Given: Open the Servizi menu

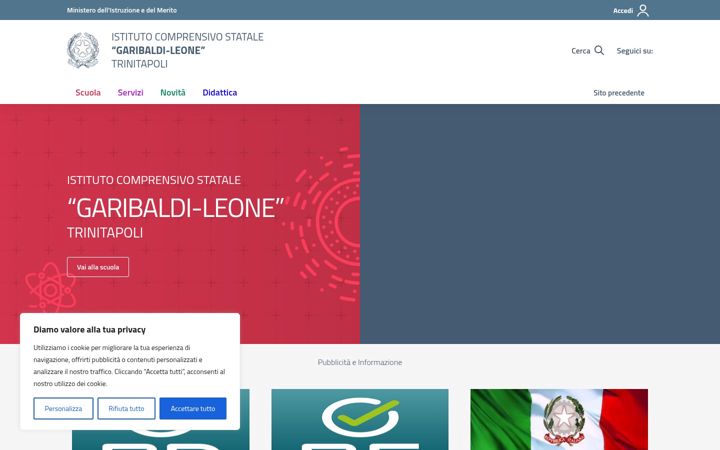Looking at the screenshot, I should pyautogui.click(x=130, y=93).
